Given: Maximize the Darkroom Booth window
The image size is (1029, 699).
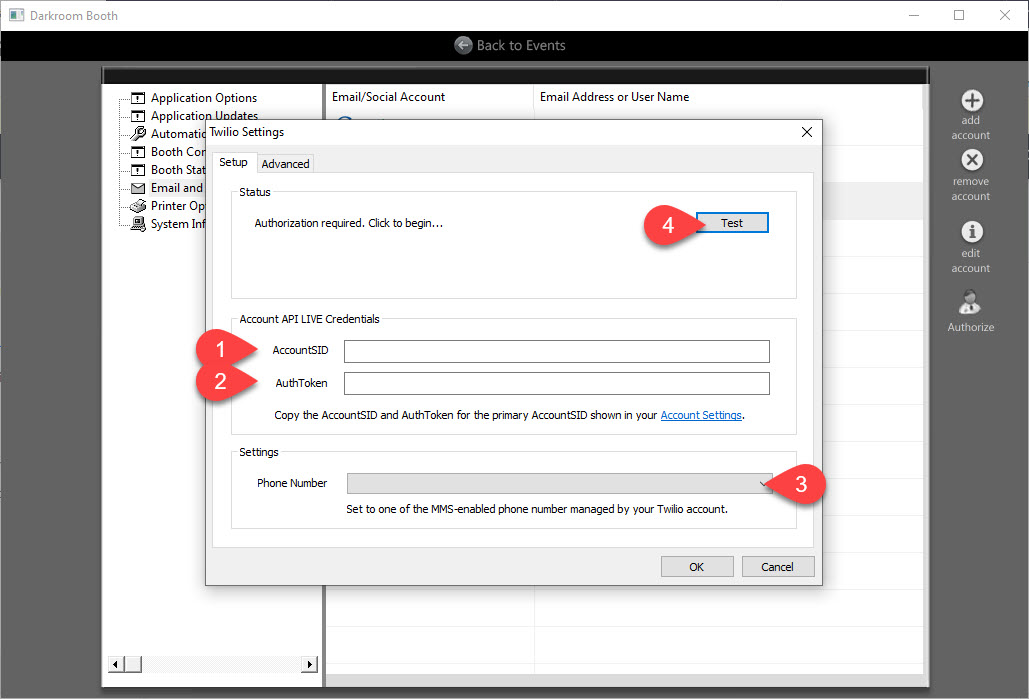Looking at the screenshot, I should (x=959, y=15).
